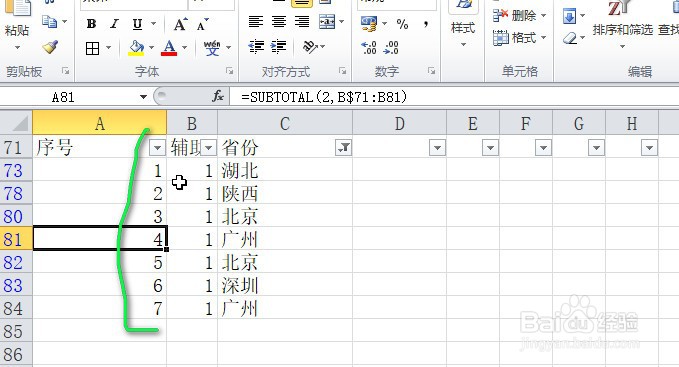The width and height of the screenshot is (679, 367).
Task: Open the filtered 省份 column filter button
Action: (x=343, y=148)
